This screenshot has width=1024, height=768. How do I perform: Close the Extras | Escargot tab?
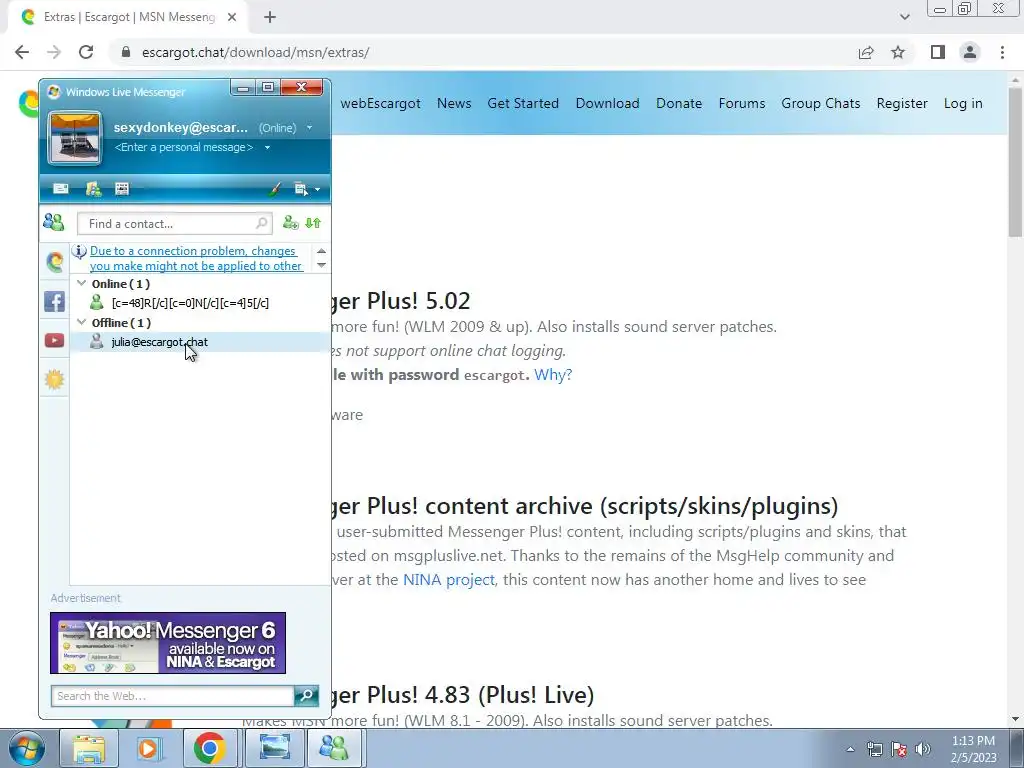tap(232, 18)
